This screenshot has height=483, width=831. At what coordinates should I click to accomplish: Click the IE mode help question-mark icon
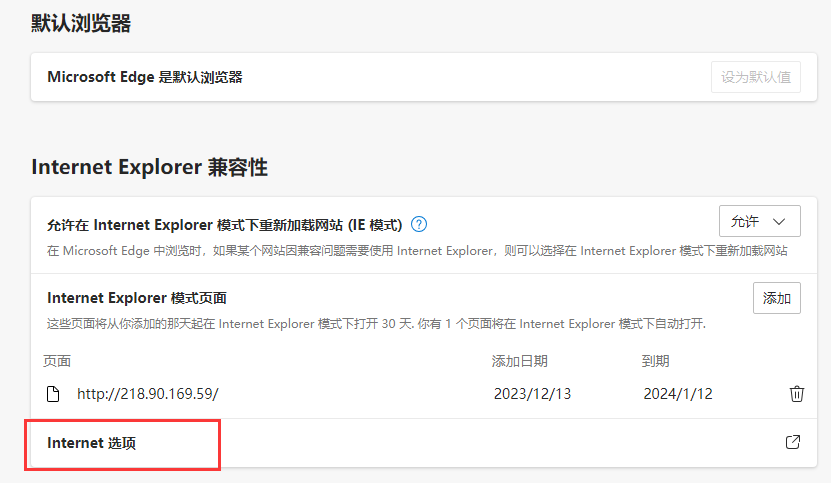(x=419, y=225)
